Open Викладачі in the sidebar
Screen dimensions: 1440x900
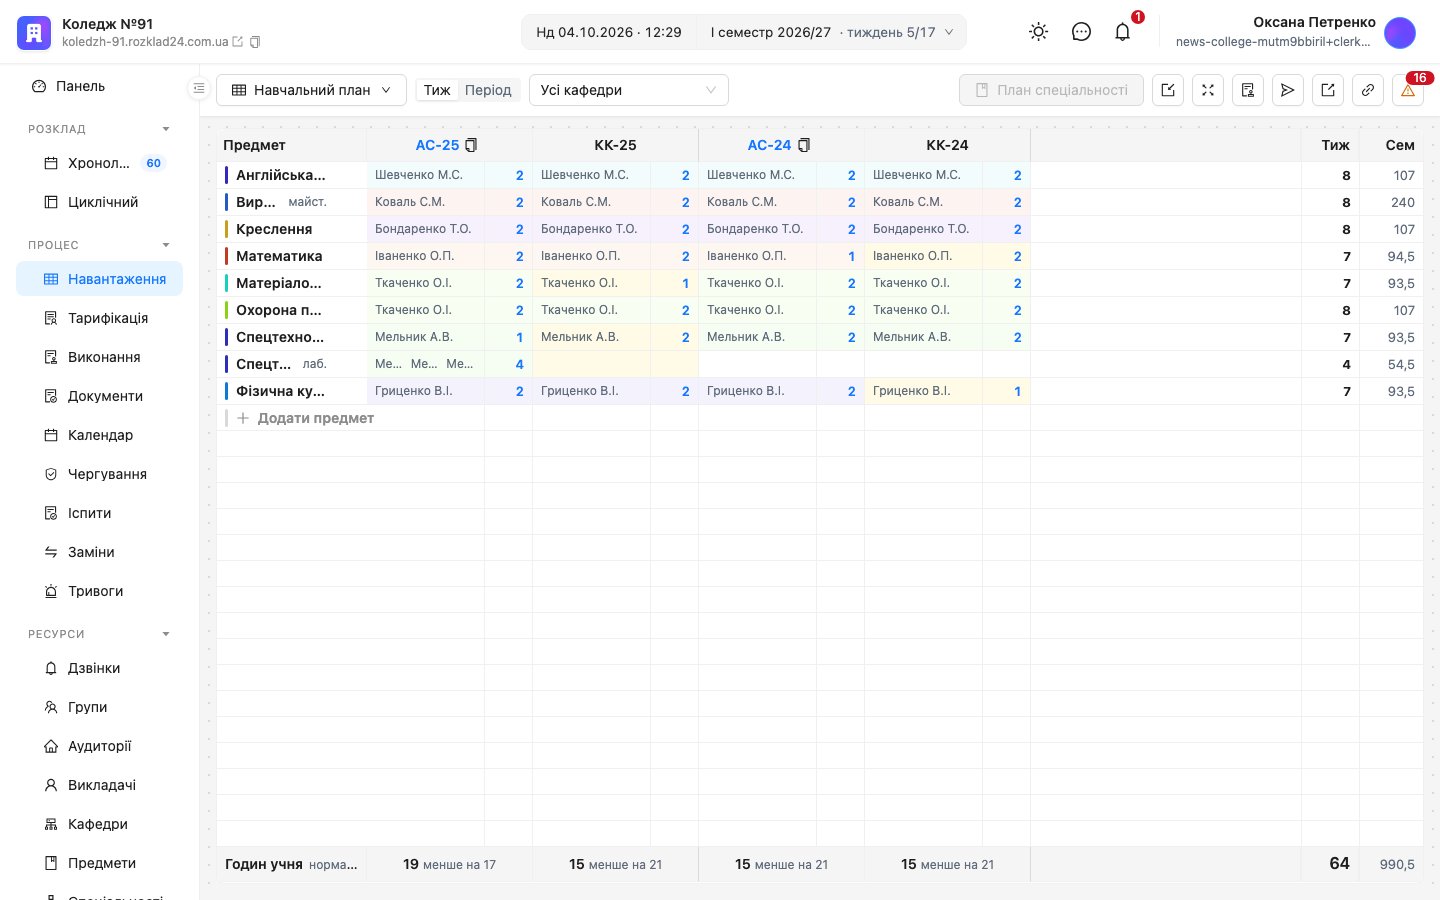point(99,785)
